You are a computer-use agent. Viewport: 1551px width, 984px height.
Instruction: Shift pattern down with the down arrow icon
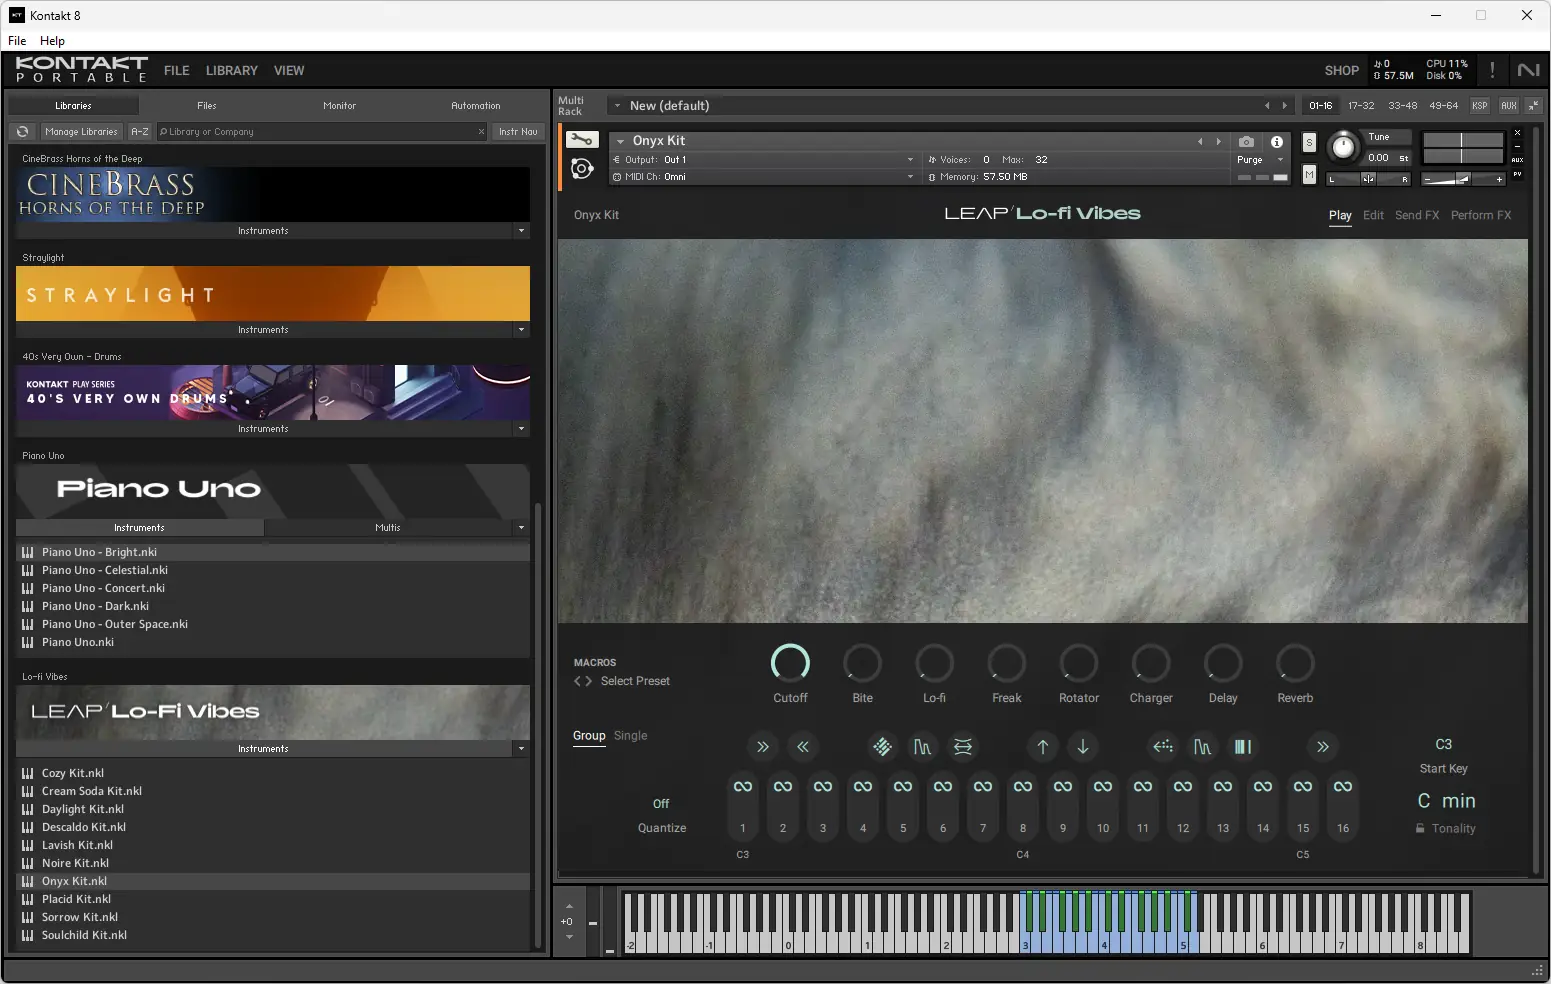tap(1082, 746)
